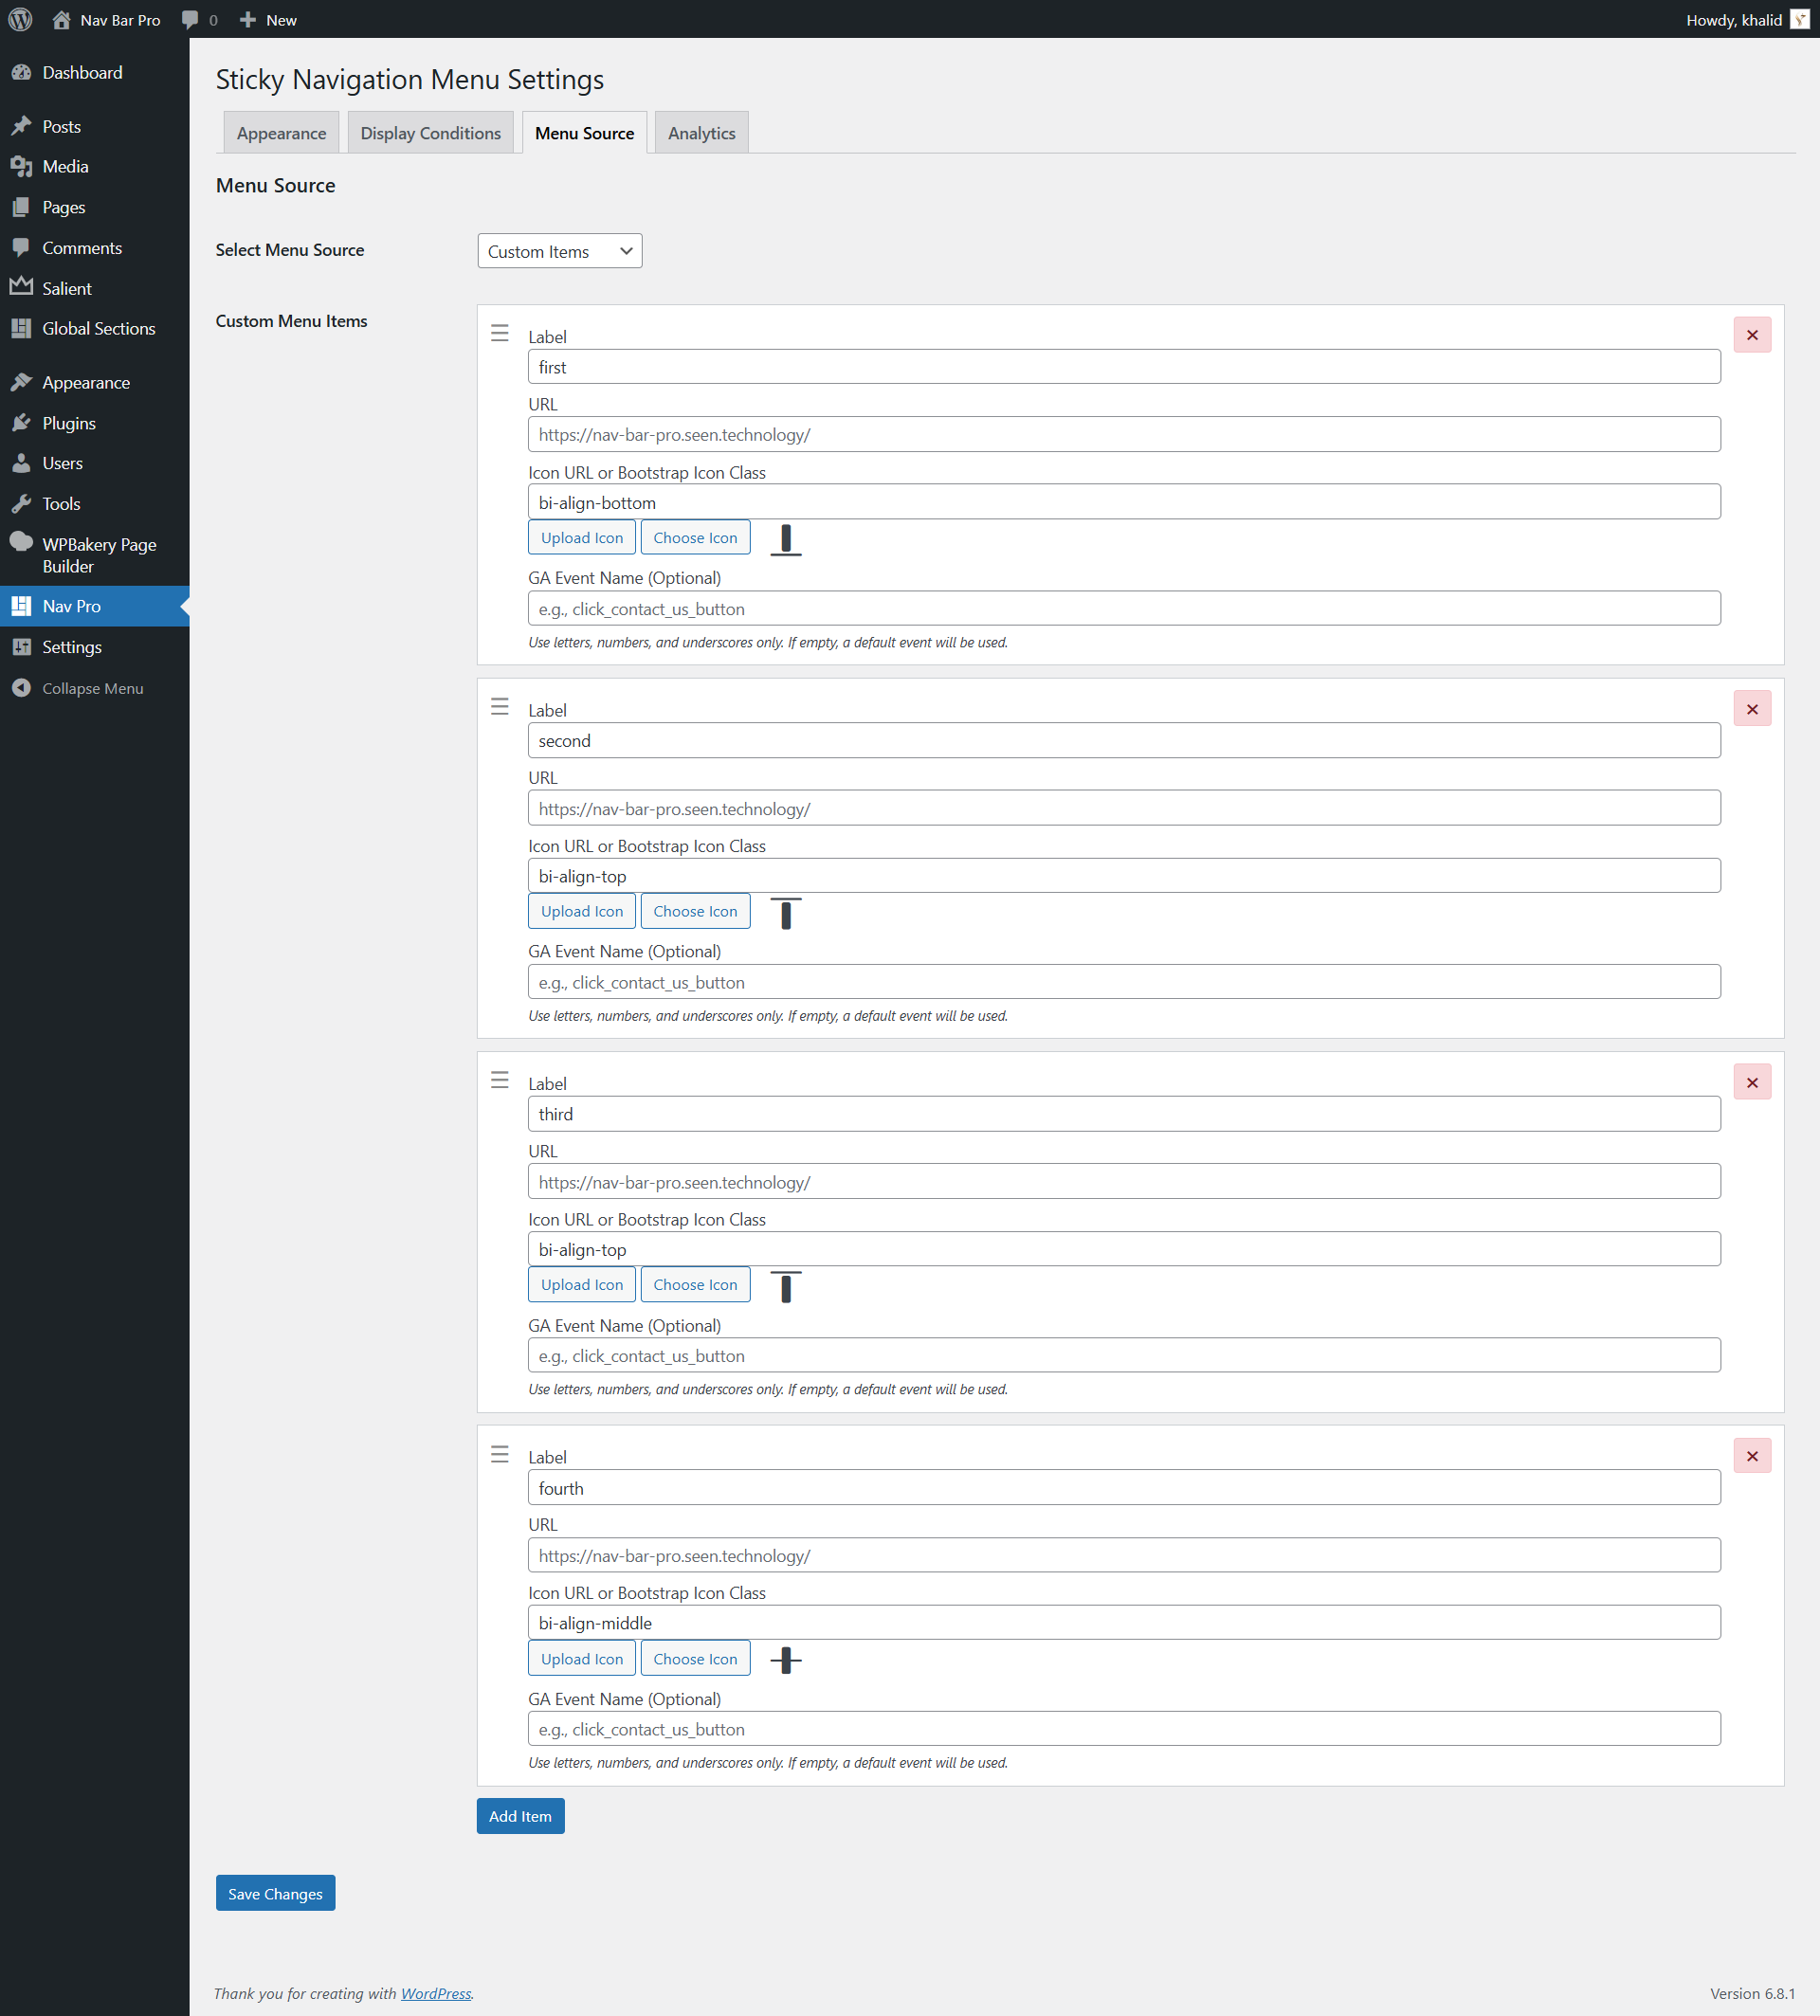Click the Add Item button
Image resolution: width=1820 pixels, height=2016 pixels.
(520, 1815)
